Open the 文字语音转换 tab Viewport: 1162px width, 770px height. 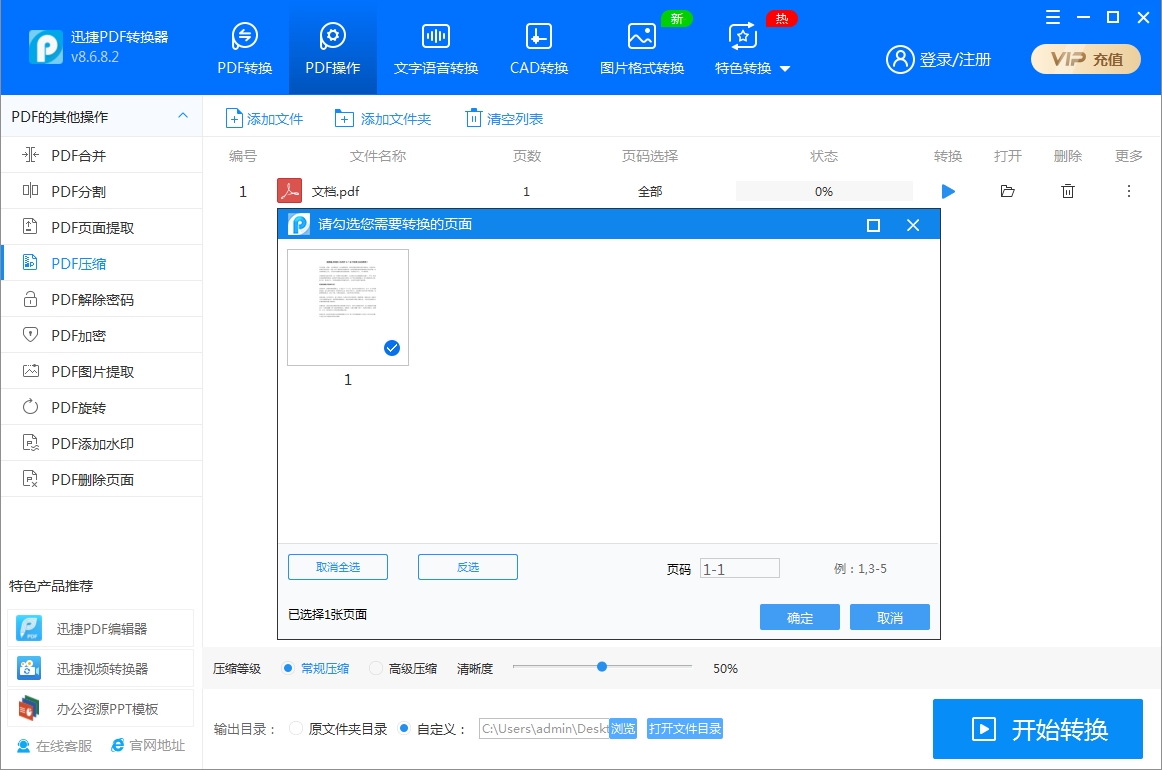(436, 49)
